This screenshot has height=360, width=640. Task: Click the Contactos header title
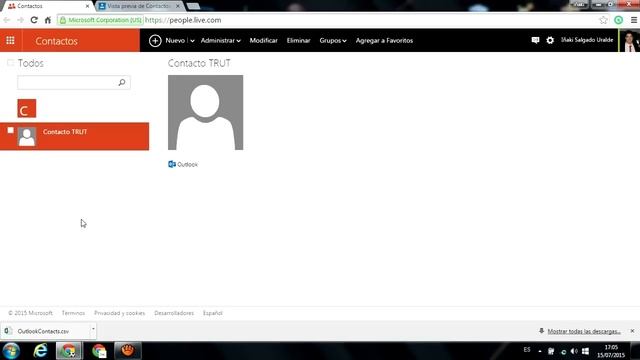click(x=56, y=41)
